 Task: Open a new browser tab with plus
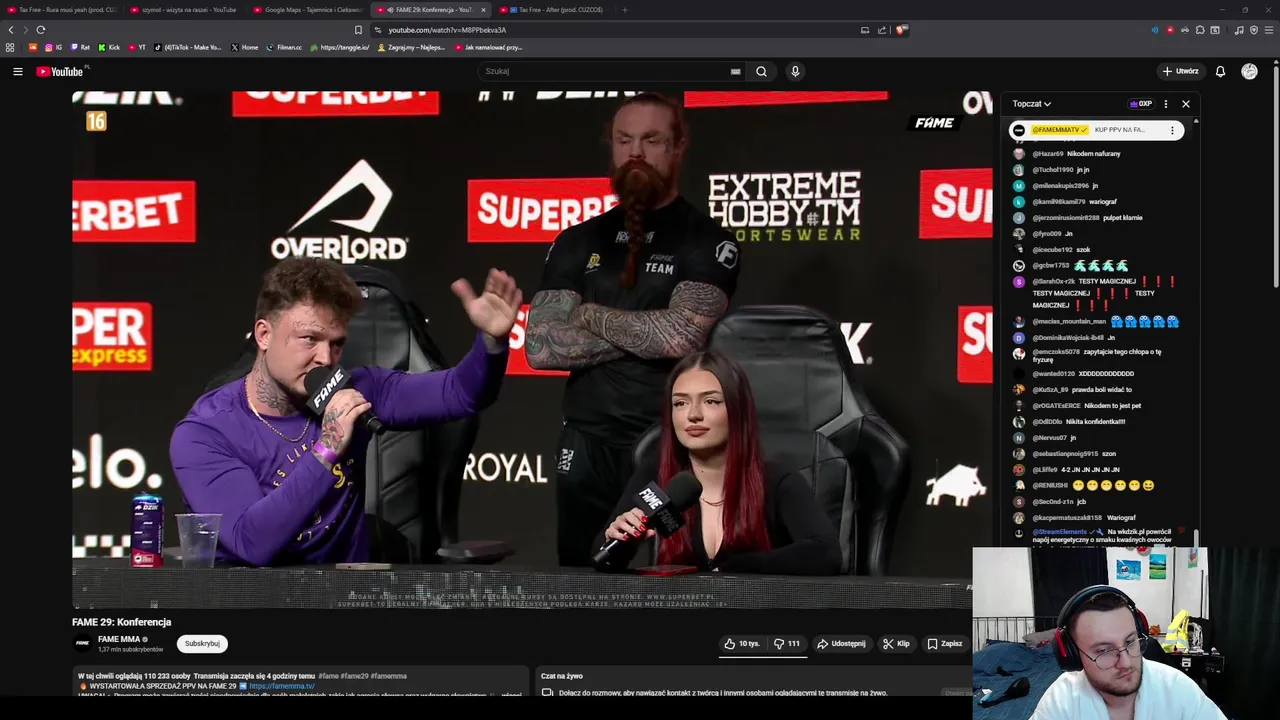click(625, 10)
